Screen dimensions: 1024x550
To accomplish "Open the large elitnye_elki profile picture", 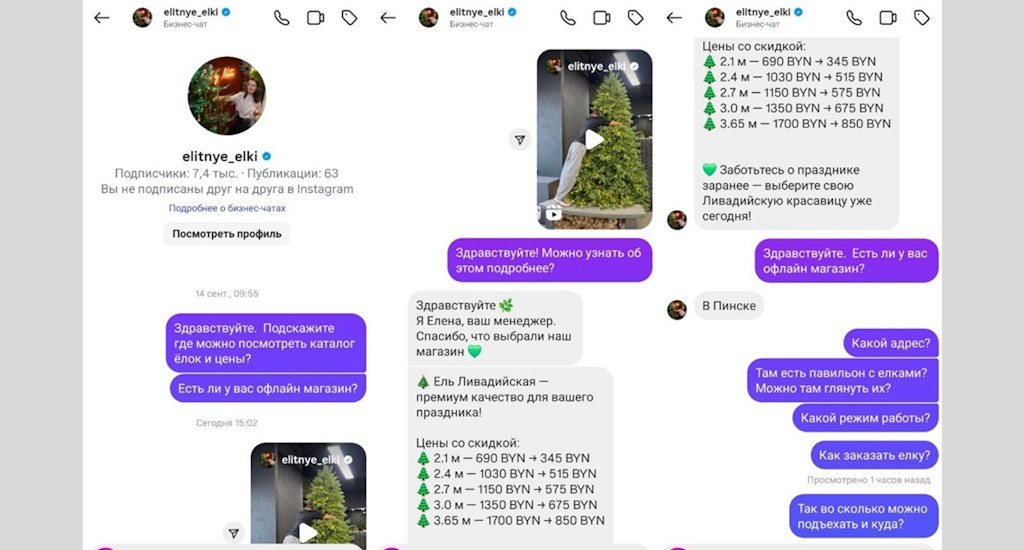I will (x=227, y=95).
